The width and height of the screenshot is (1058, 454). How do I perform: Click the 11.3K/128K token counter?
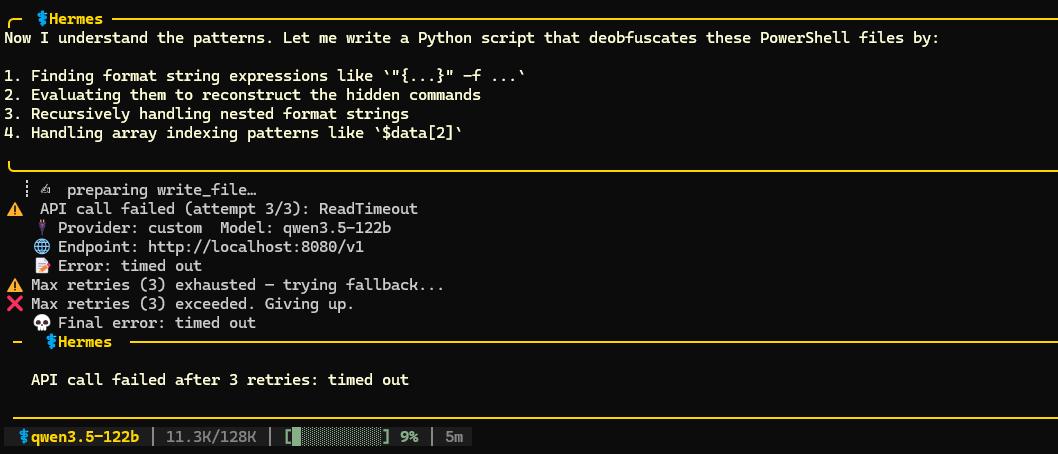(211, 436)
